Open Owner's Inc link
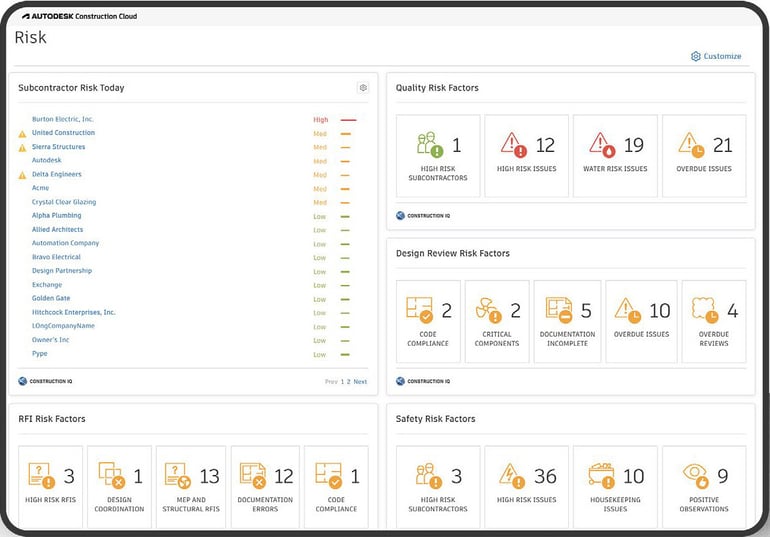This screenshot has width=770, height=537. [x=51, y=340]
